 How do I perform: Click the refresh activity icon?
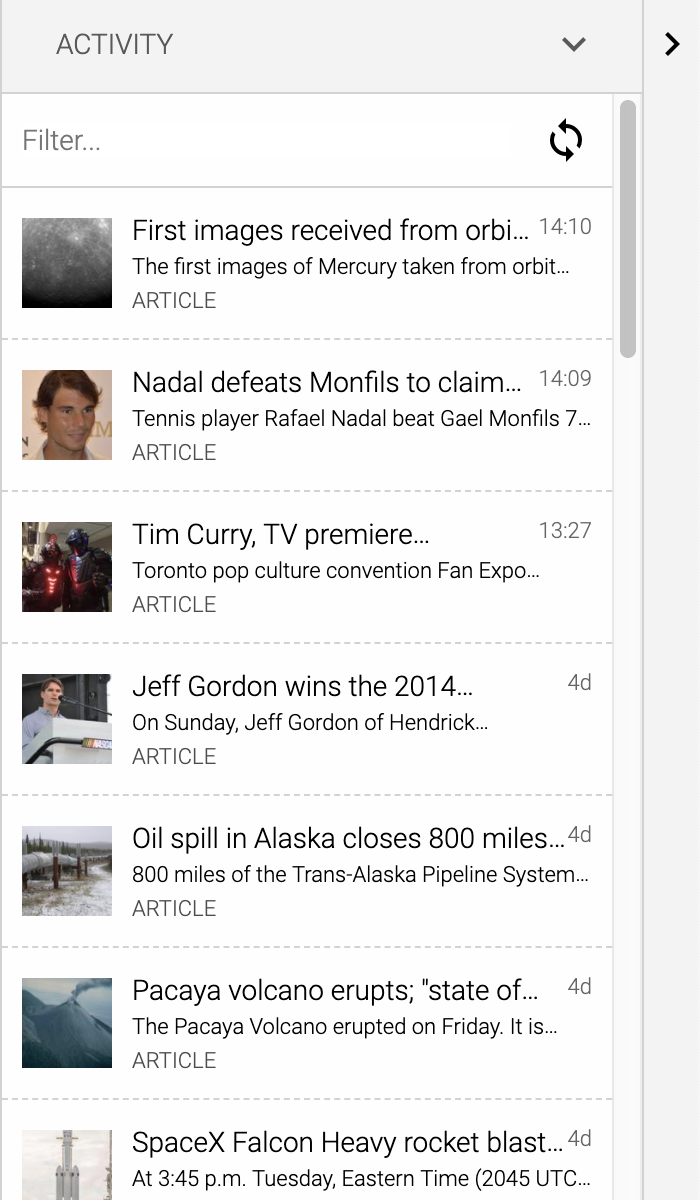click(x=566, y=140)
